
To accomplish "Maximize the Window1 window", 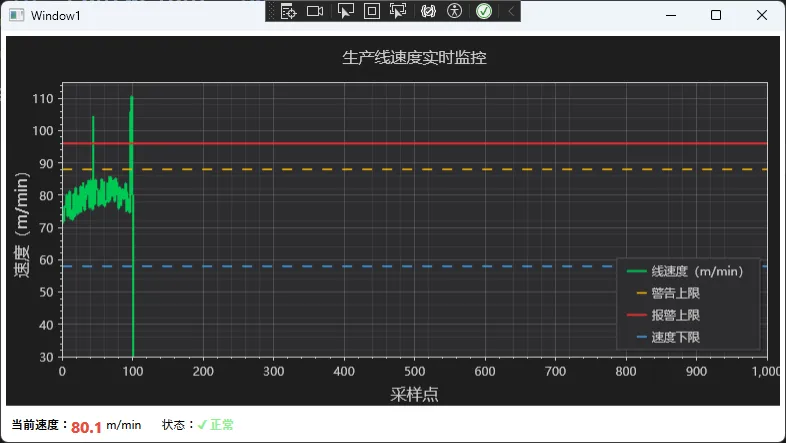I will click(x=715, y=15).
